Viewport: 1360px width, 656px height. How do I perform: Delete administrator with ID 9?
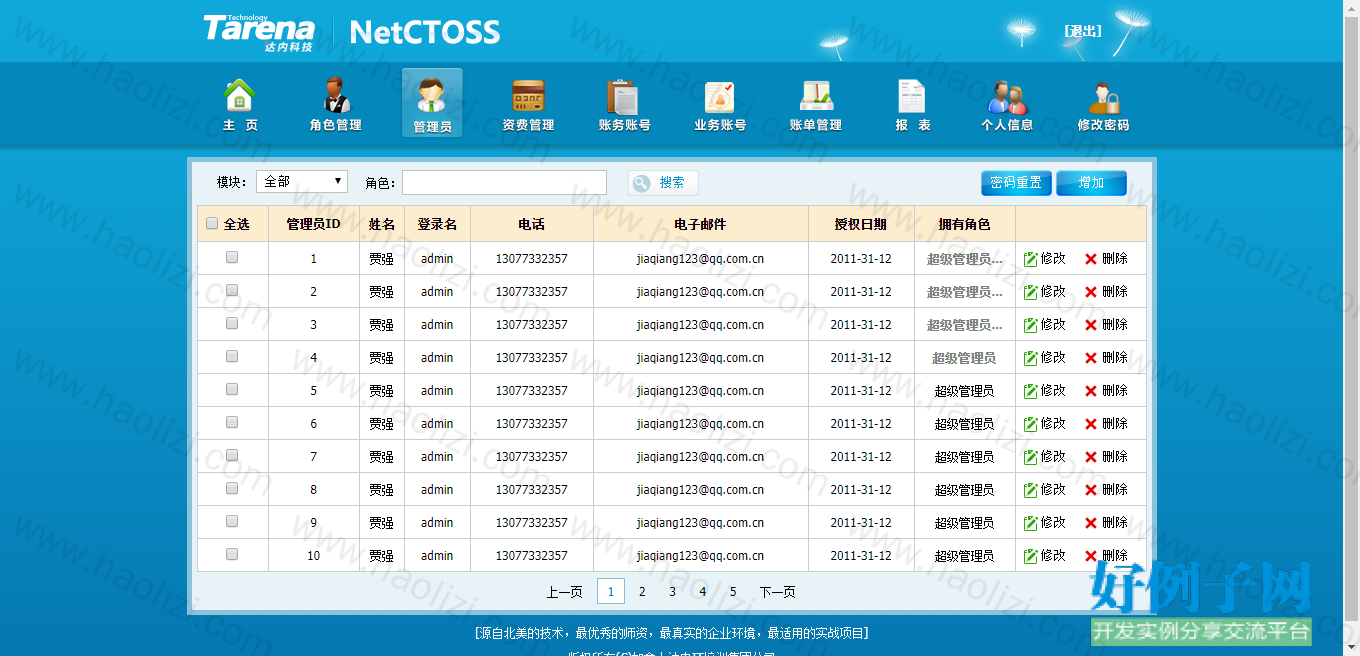point(1106,523)
